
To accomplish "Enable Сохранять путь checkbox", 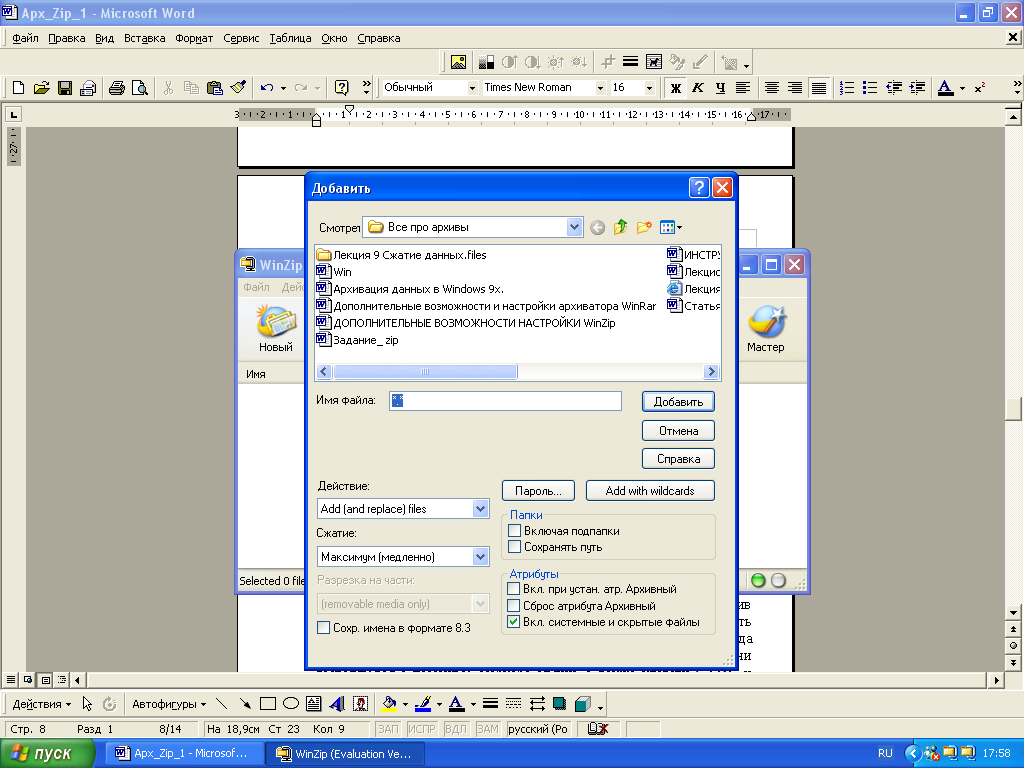I will click(x=515, y=547).
